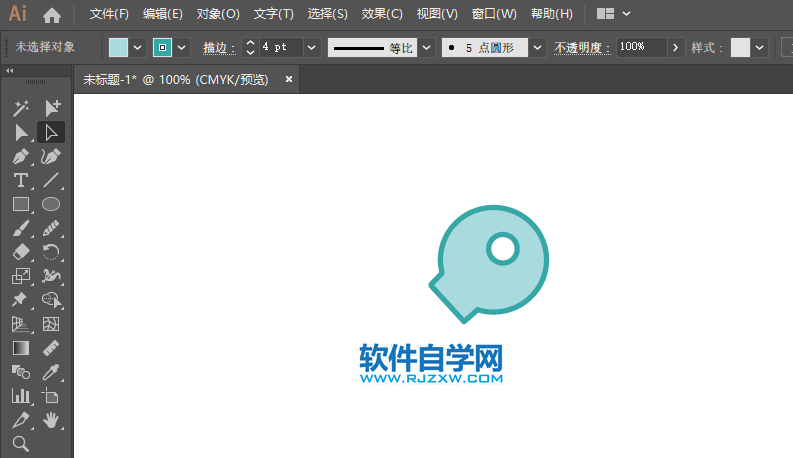Open the 文件(F) menu
The image size is (793, 458).
click(109, 14)
